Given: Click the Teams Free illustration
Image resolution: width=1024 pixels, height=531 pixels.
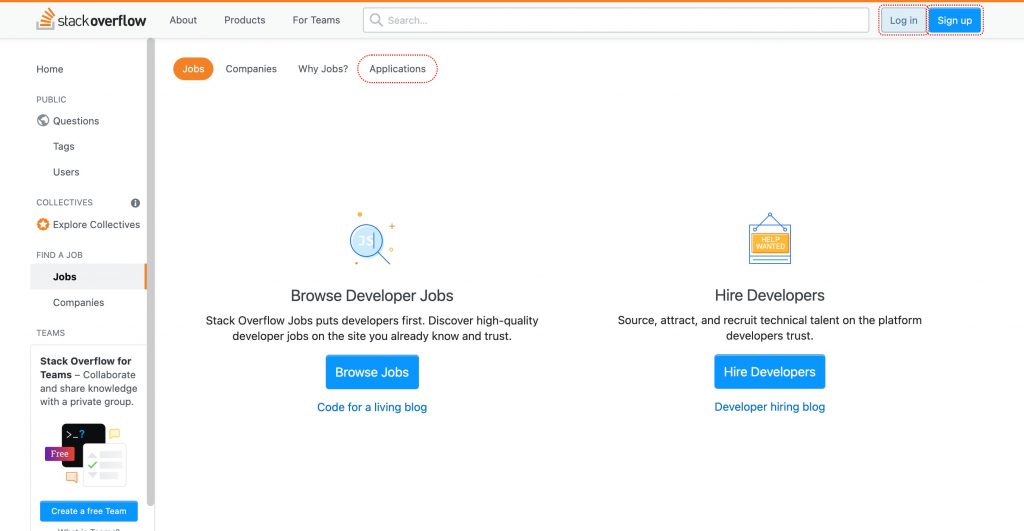Looking at the screenshot, I should 86,455.
